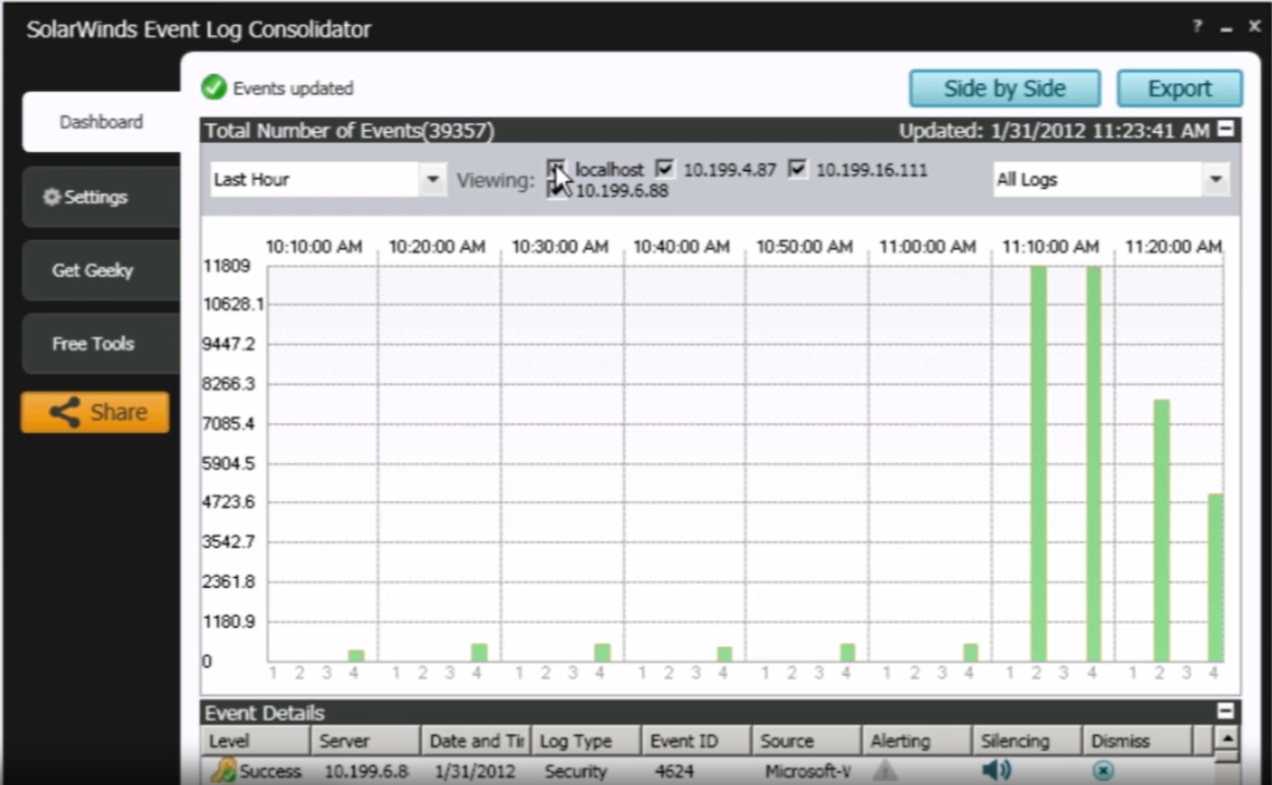Click the small bar in 11:00:00 AM group

tap(970, 652)
